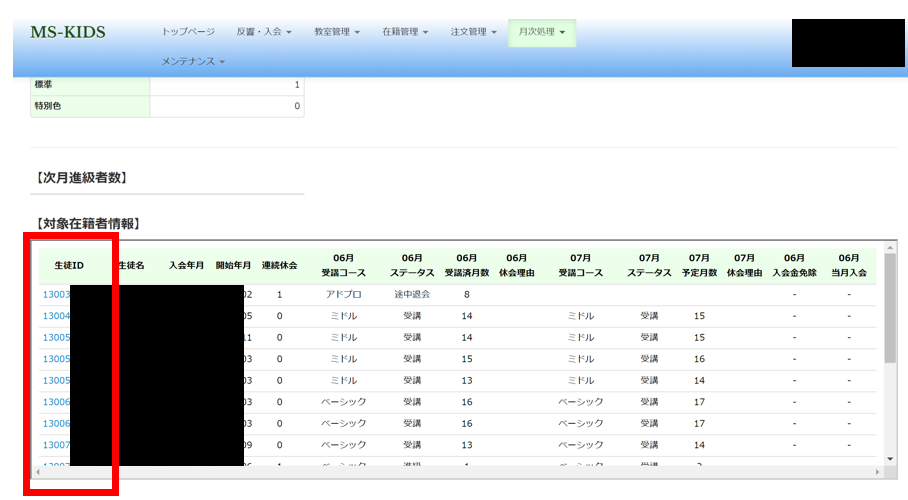
Task: Click the caret arrow beside 注文管理
Action: point(494,33)
